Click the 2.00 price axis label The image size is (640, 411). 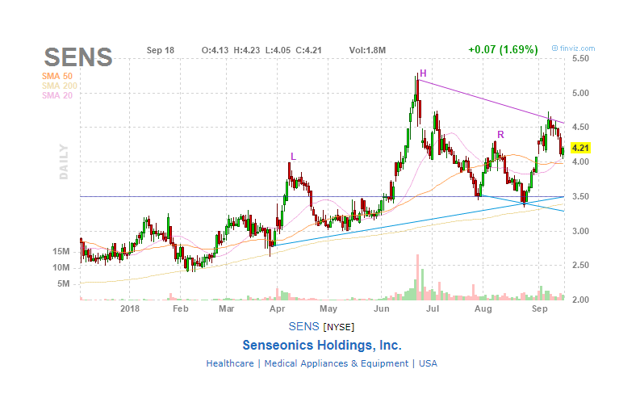pyautogui.click(x=580, y=300)
